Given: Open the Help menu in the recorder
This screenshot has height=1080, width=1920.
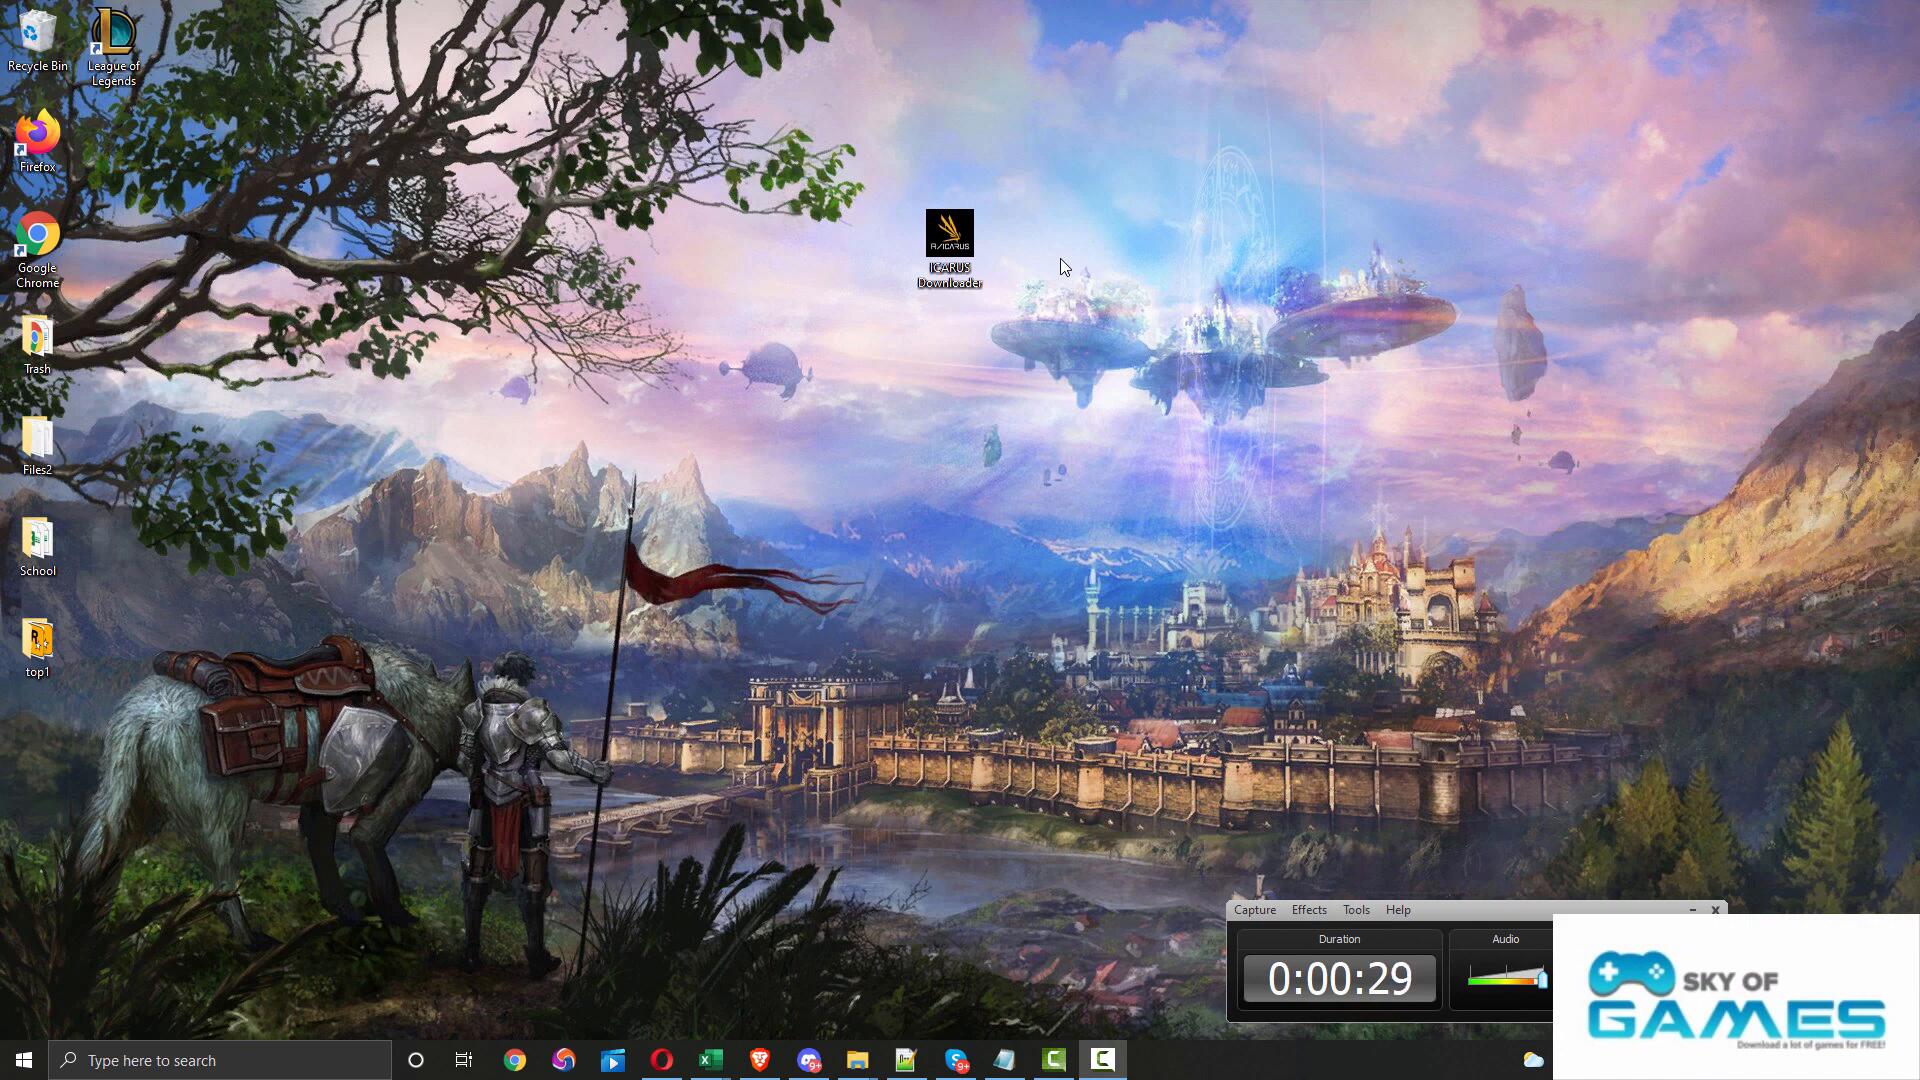Looking at the screenshot, I should [x=1397, y=910].
